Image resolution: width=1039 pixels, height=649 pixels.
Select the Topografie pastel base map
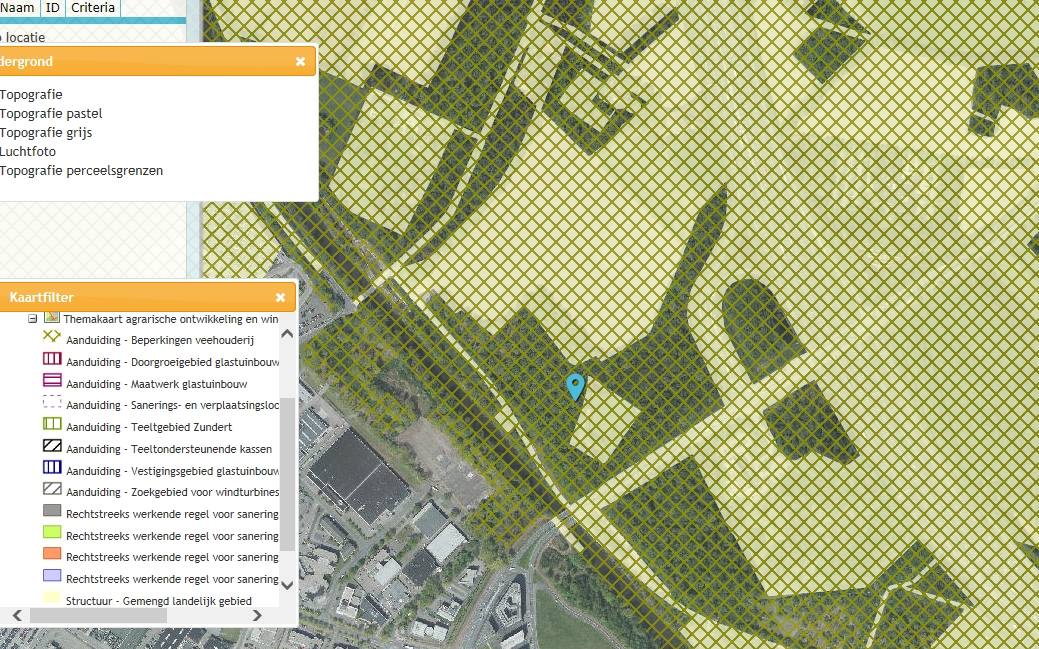[50, 114]
